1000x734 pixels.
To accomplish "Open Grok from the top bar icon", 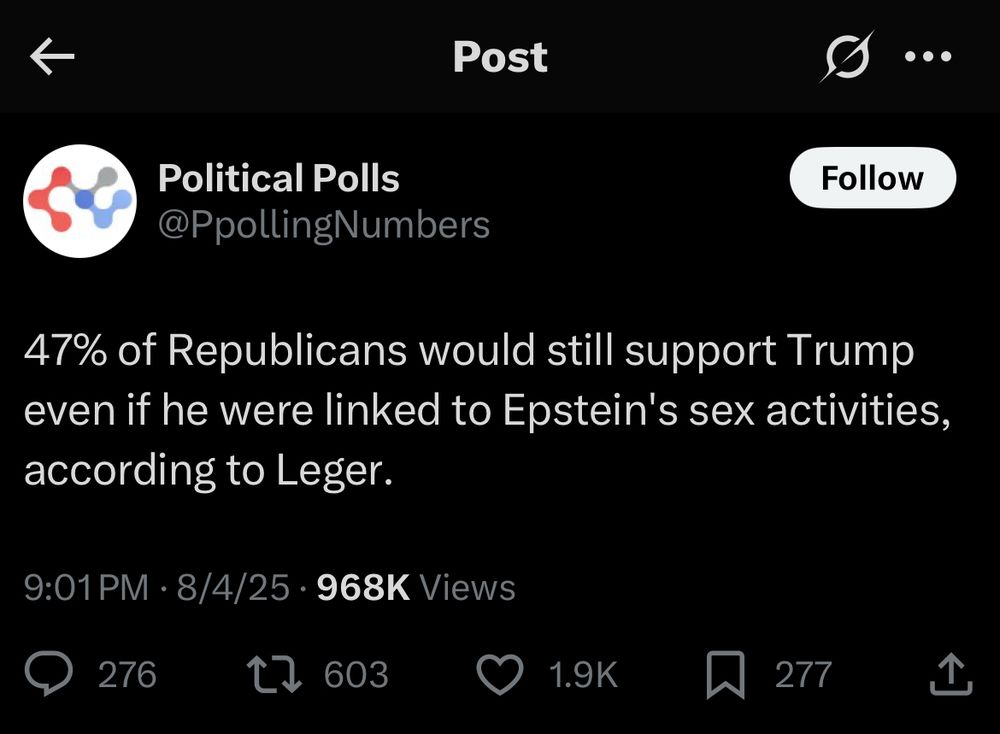I will pos(843,57).
